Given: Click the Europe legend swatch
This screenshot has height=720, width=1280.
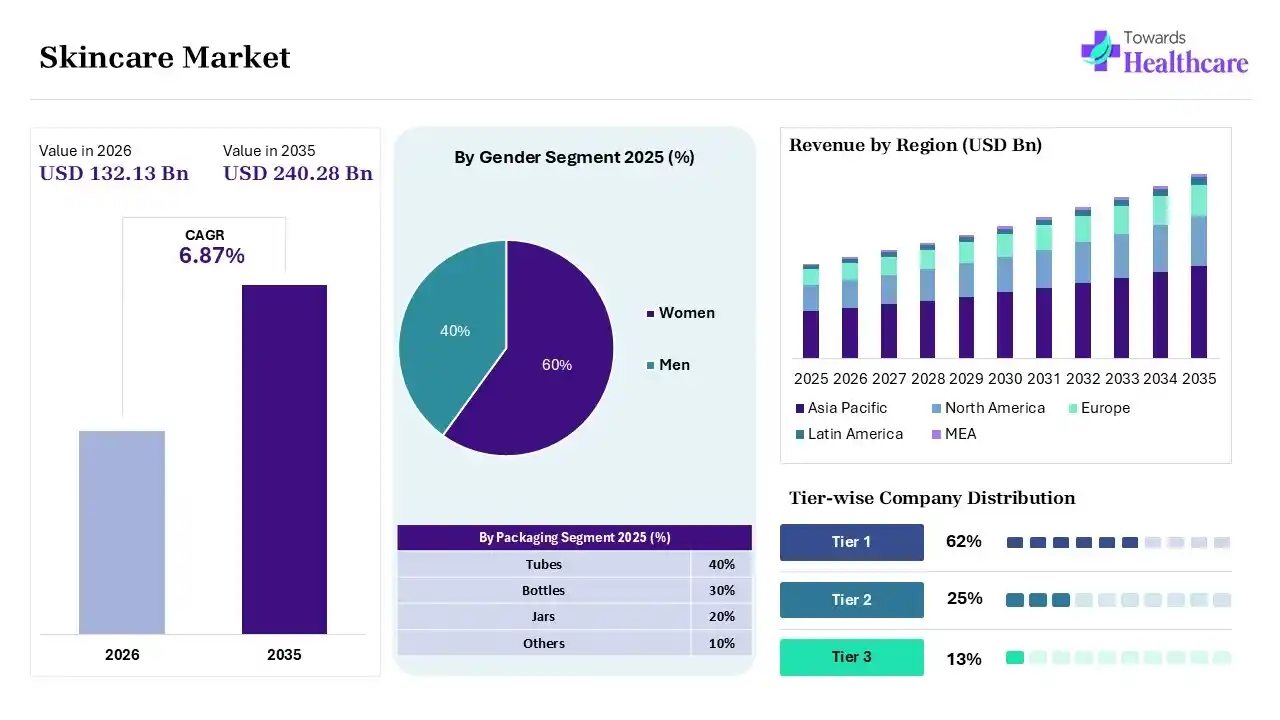Looking at the screenshot, I should [x=1072, y=409].
